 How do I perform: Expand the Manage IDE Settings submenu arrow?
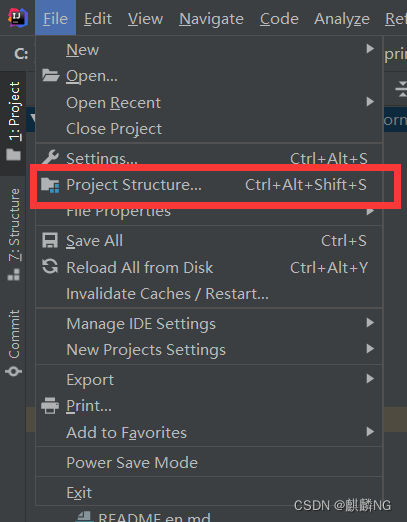[x=370, y=323]
